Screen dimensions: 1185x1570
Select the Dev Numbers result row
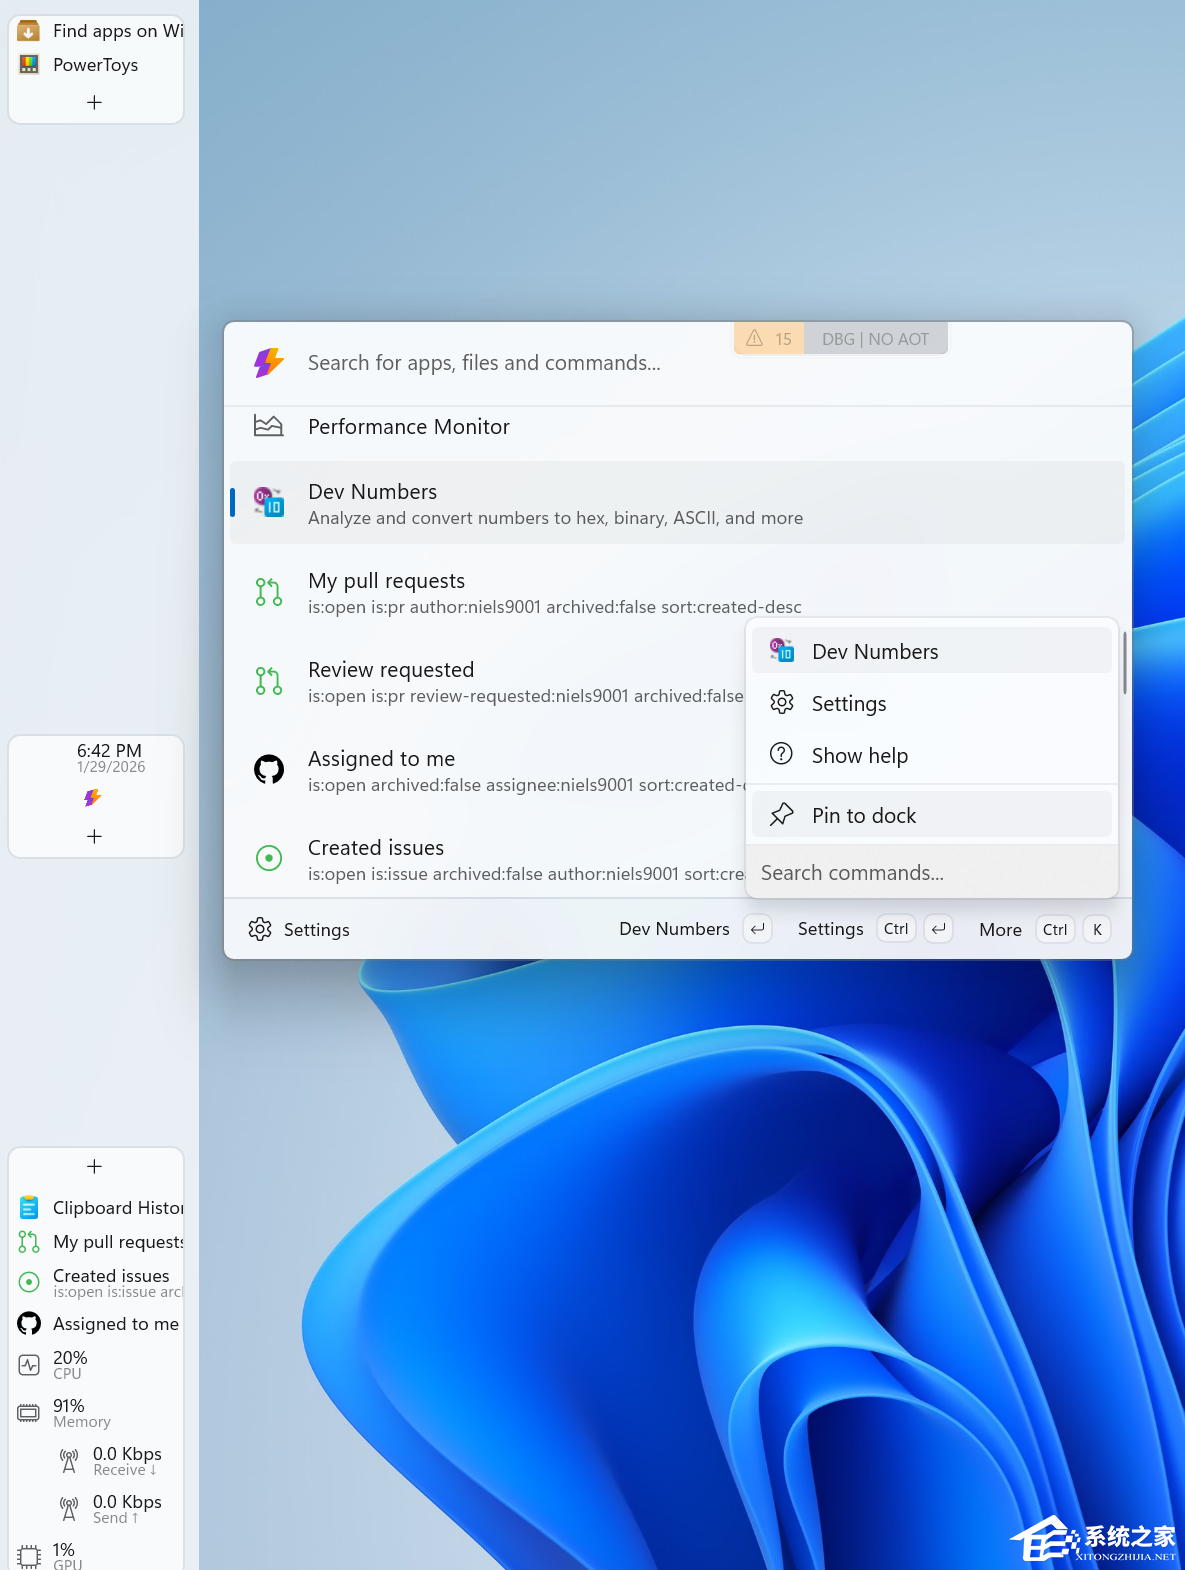pyautogui.click(x=677, y=503)
